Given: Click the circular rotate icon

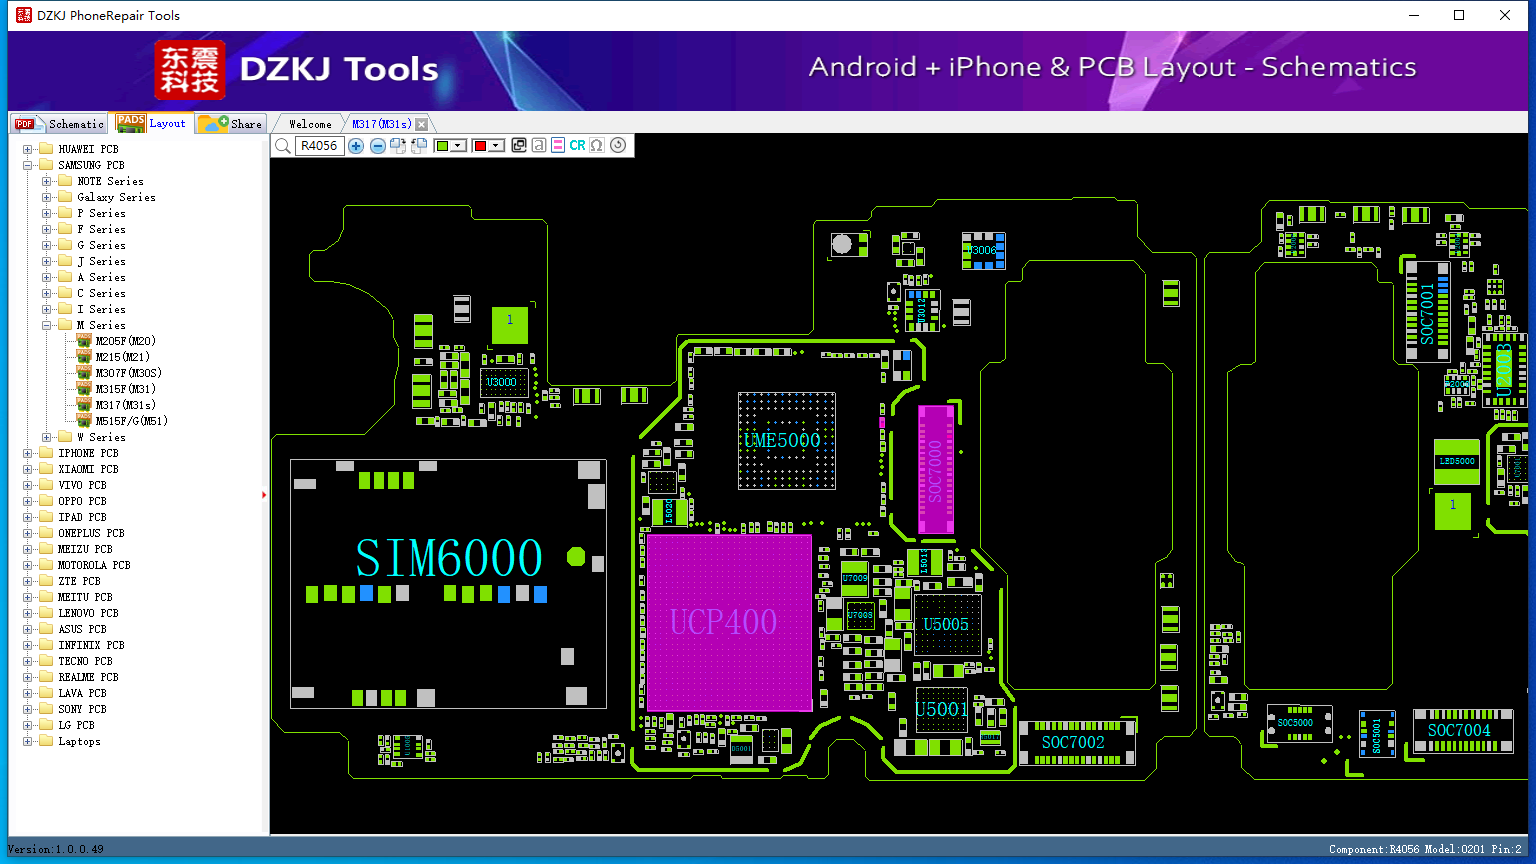Looking at the screenshot, I should [618, 146].
